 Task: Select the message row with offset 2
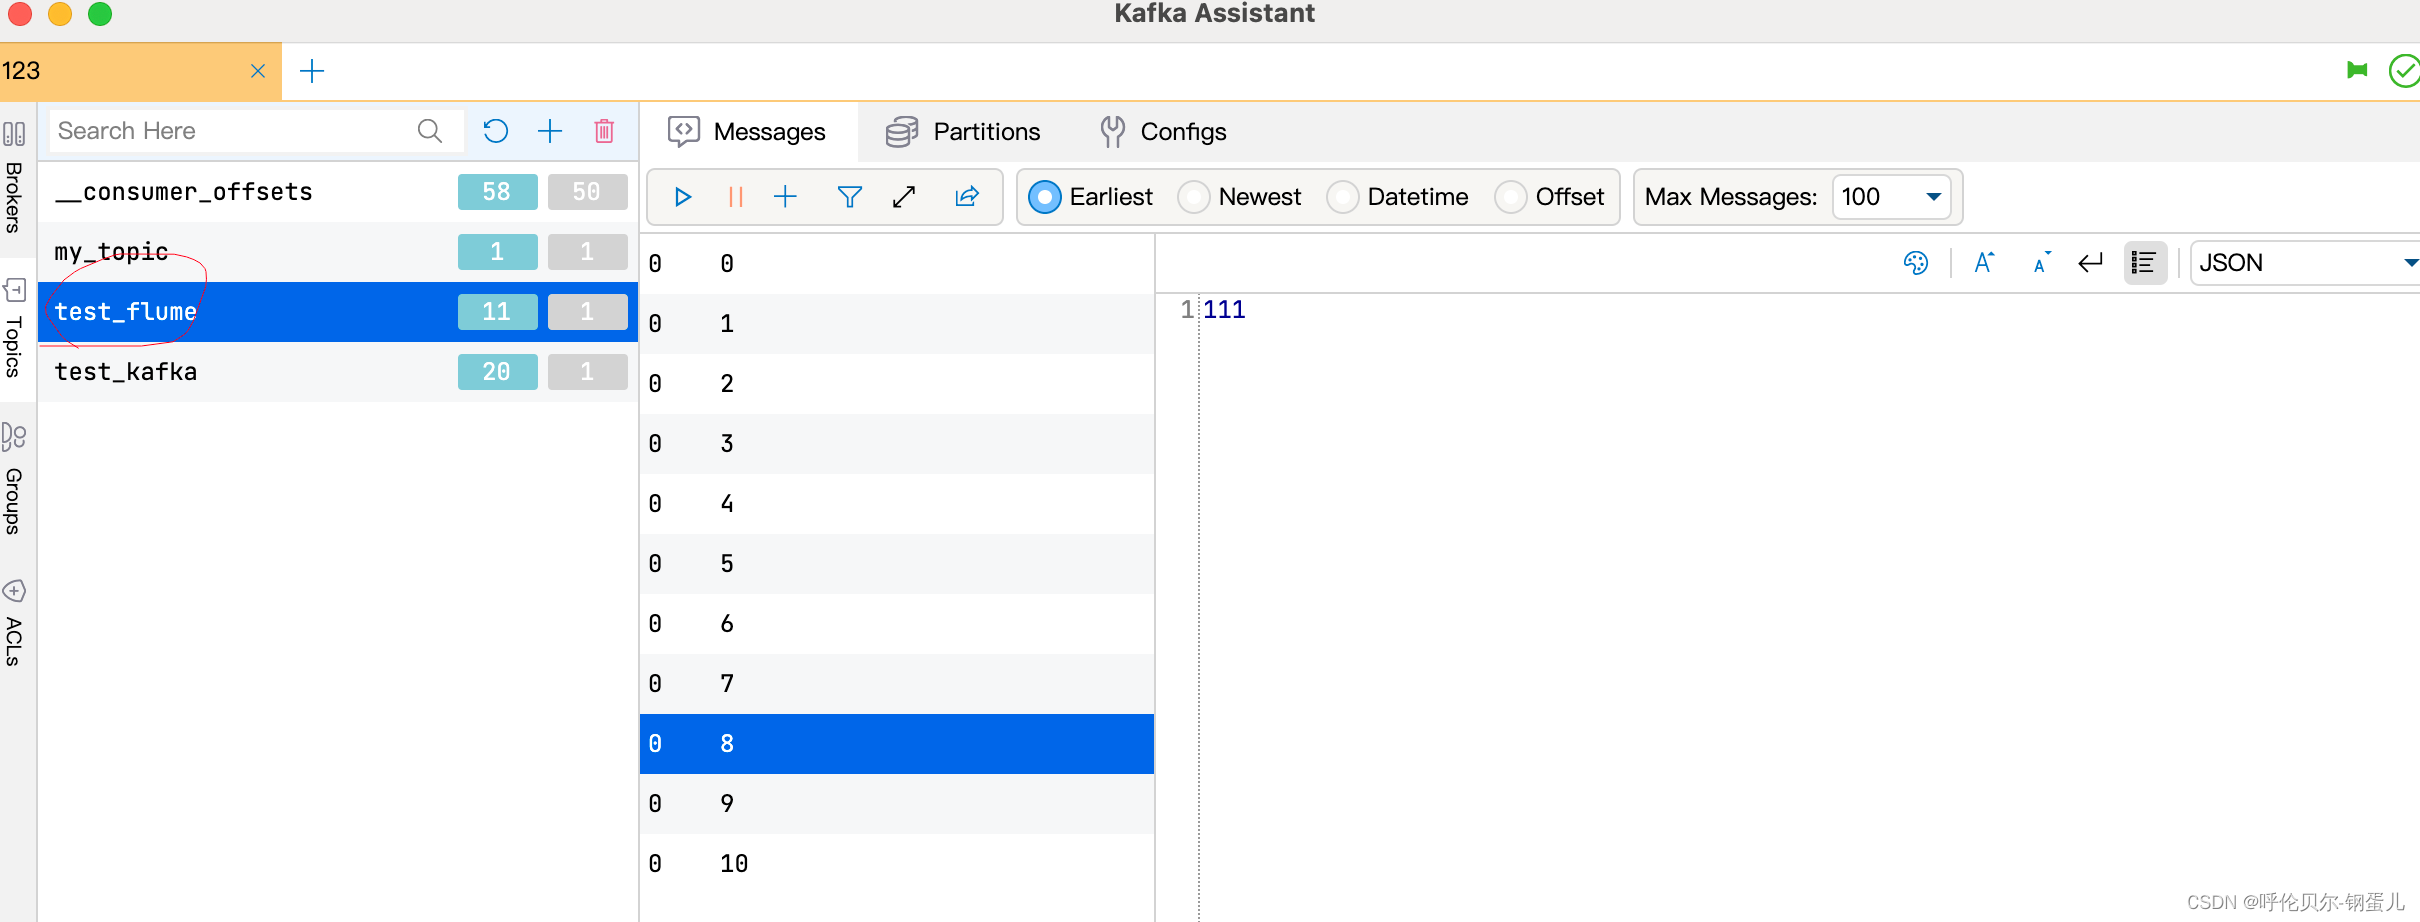point(897,384)
